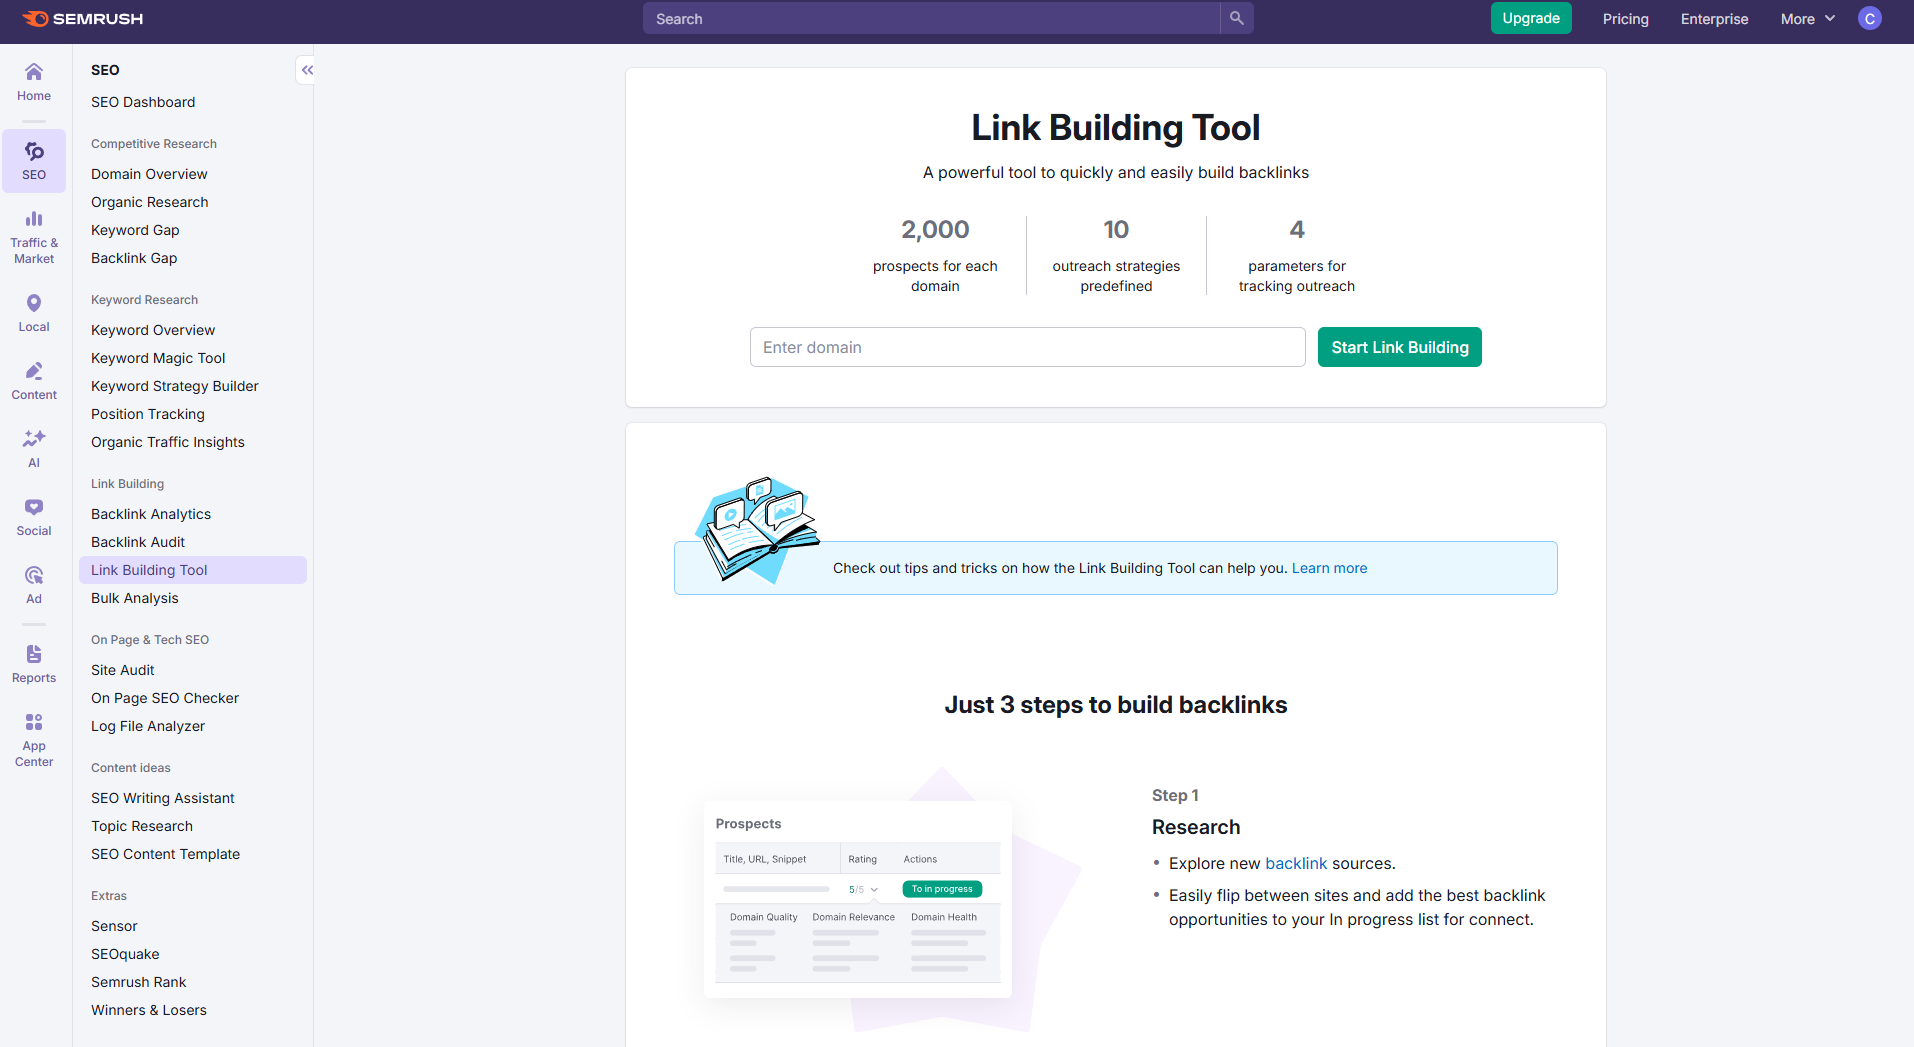Viewport: 1914px width, 1047px height.
Task: Open Keyword Gap
Action: coord(135,230)
